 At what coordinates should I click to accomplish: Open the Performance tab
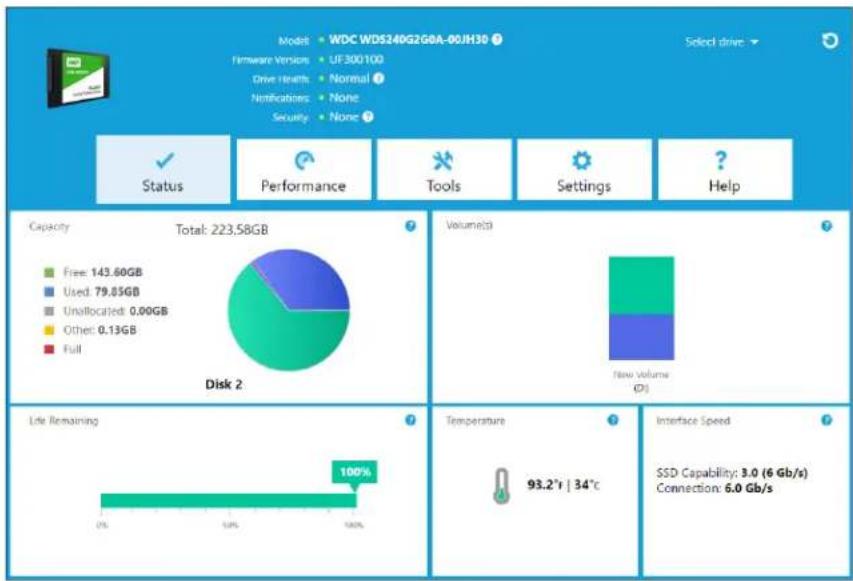point(304,170)
